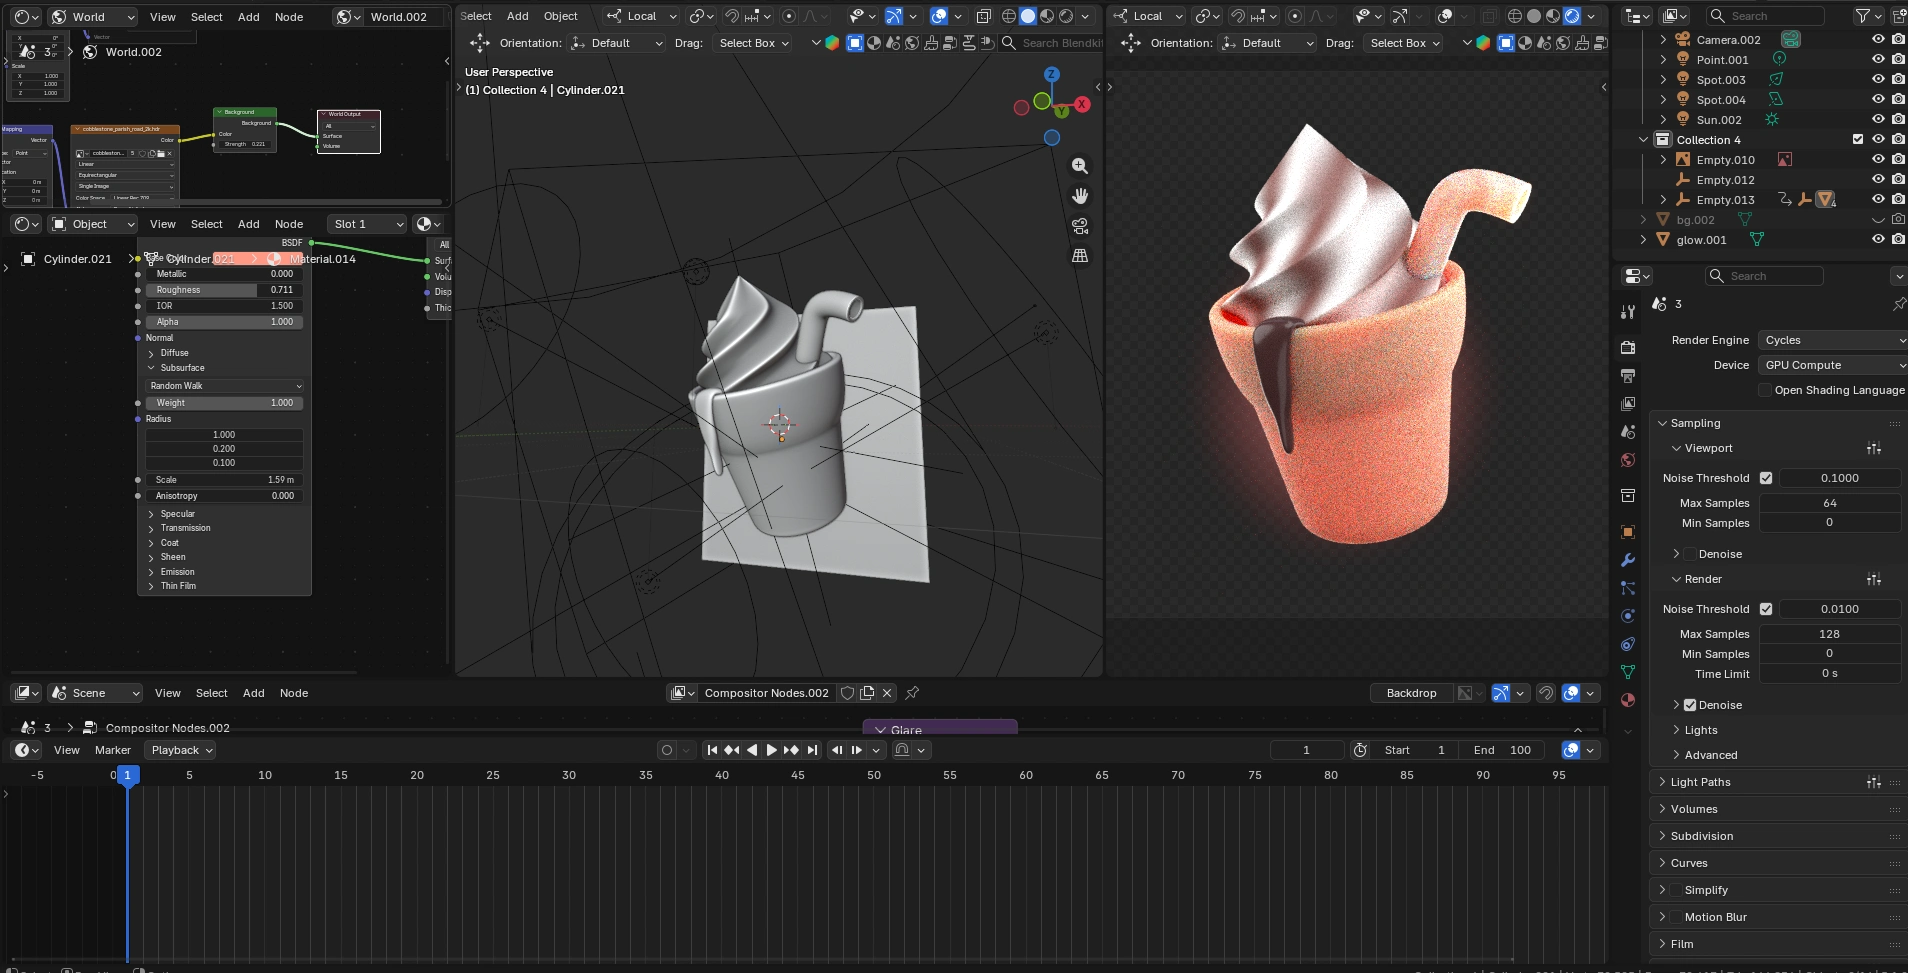Open sampling presets beside the Viewport subpanel

click(x=1874, y=448)
